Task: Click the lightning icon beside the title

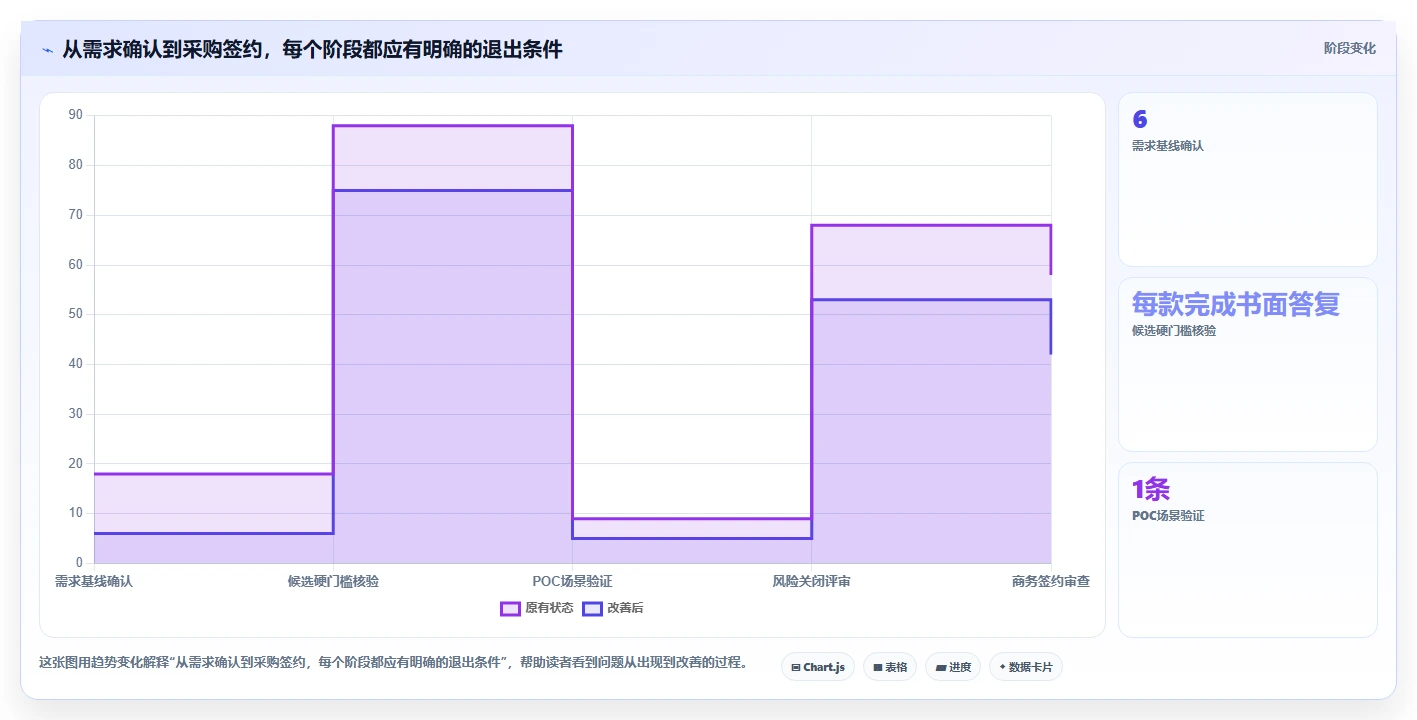Action: click(47, 50)
